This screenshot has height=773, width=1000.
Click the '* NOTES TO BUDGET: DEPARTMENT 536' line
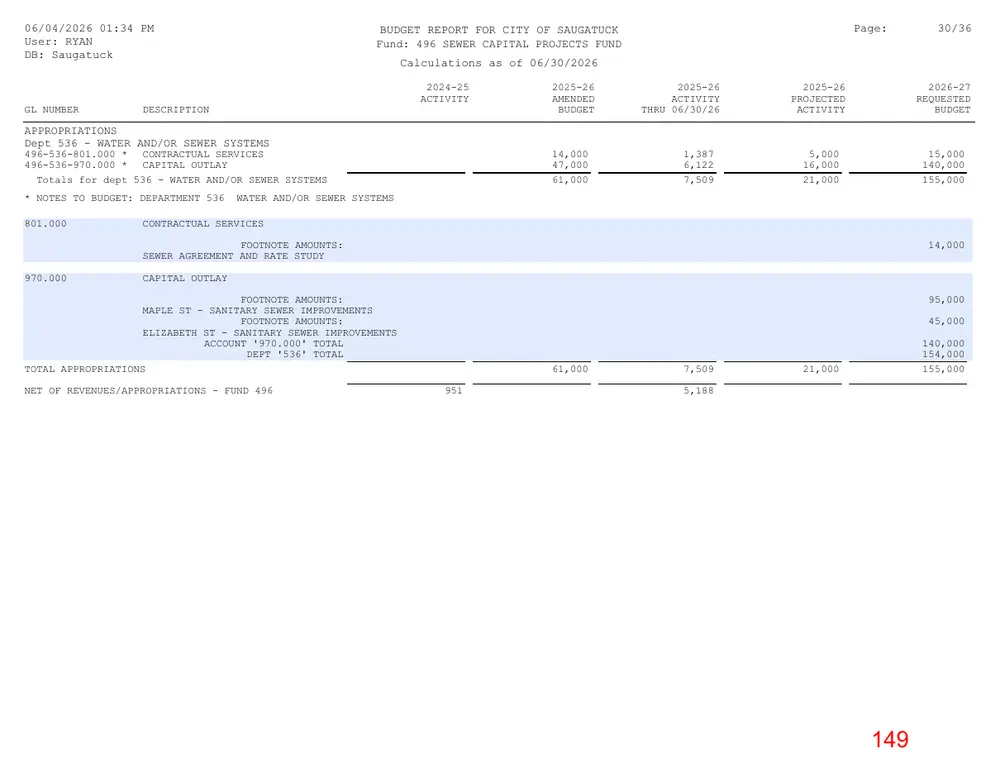(209, 198)
